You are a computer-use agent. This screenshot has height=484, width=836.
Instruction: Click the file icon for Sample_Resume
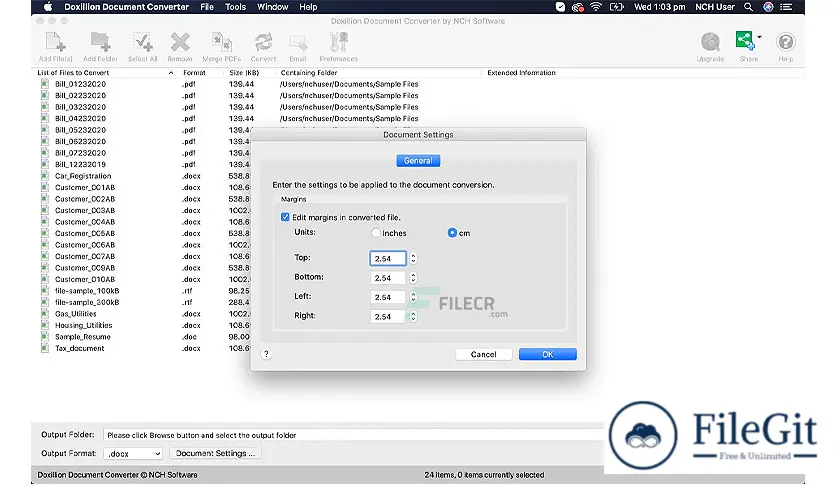pyautogui.click(x=45, y=337)
